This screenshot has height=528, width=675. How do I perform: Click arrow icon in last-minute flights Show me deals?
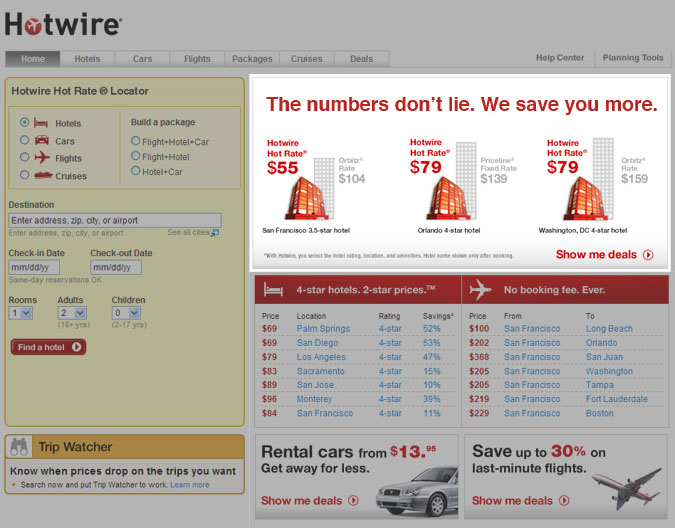564,500
